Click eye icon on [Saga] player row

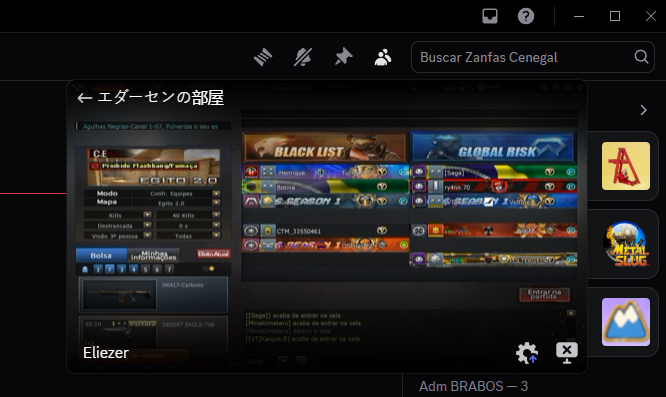[x=419, y=172]
